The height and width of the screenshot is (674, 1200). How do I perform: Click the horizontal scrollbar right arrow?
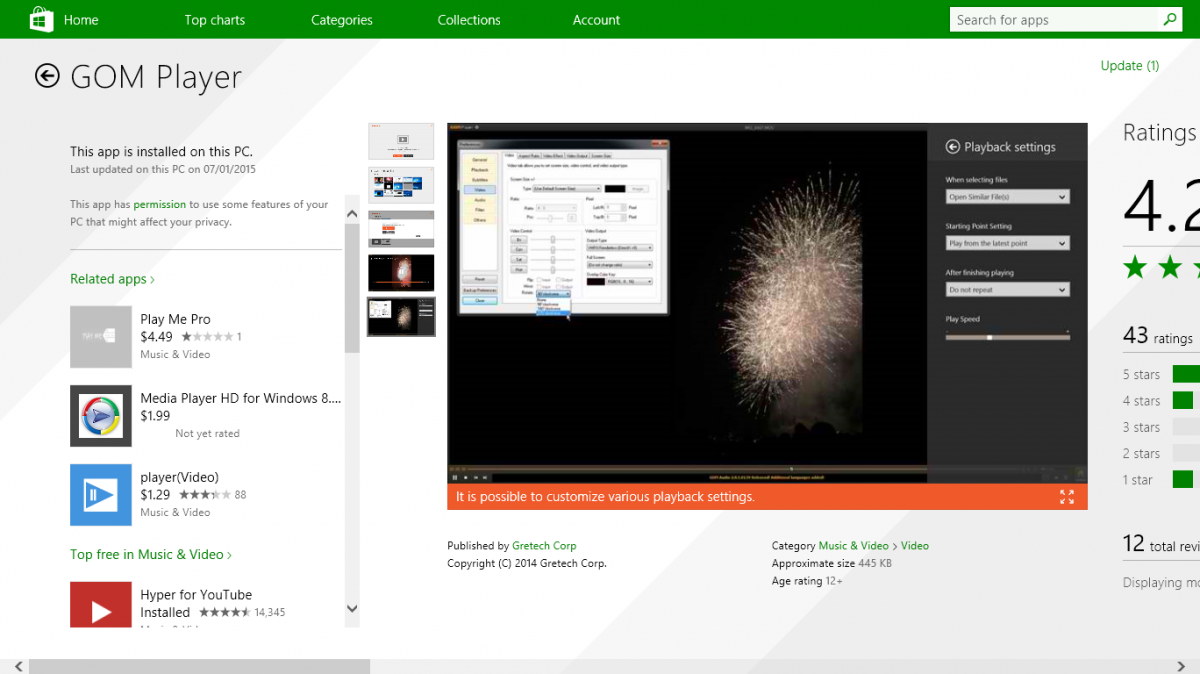[x=1182, y=666]
